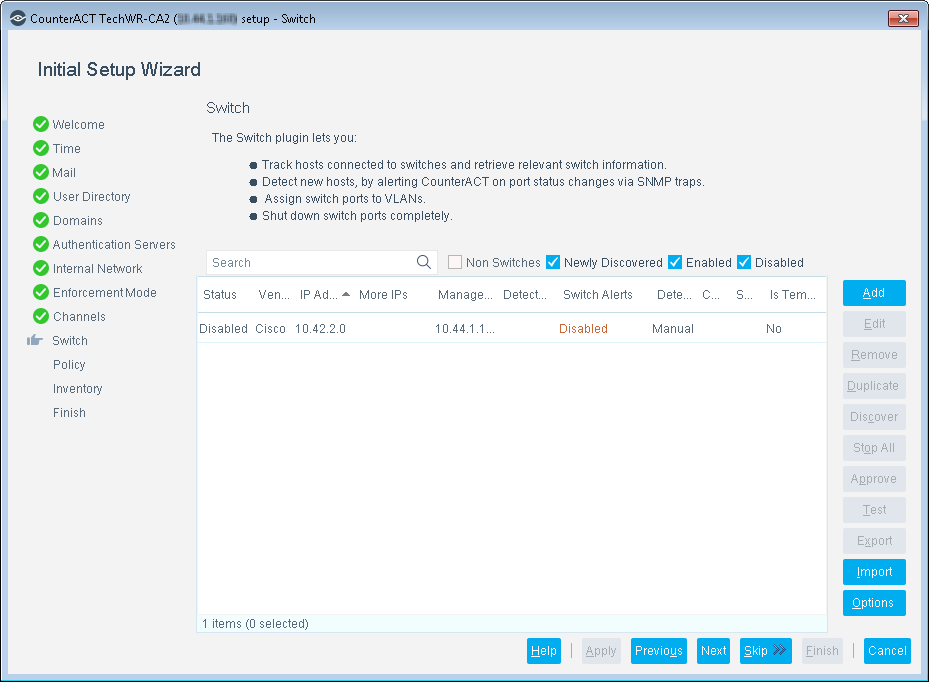Screen dimensions: 929x682
Task: Click the green checkmark next to Domains
Action: coord(41,220)
